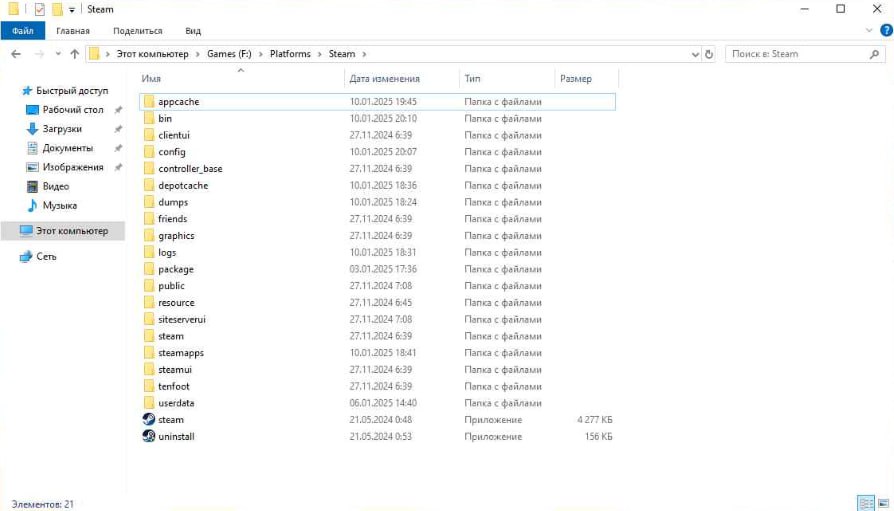The height and width of the screenshot is (511, 894).
Task: Expand the ribbon with the chevron
Action: tap(868, 31)
